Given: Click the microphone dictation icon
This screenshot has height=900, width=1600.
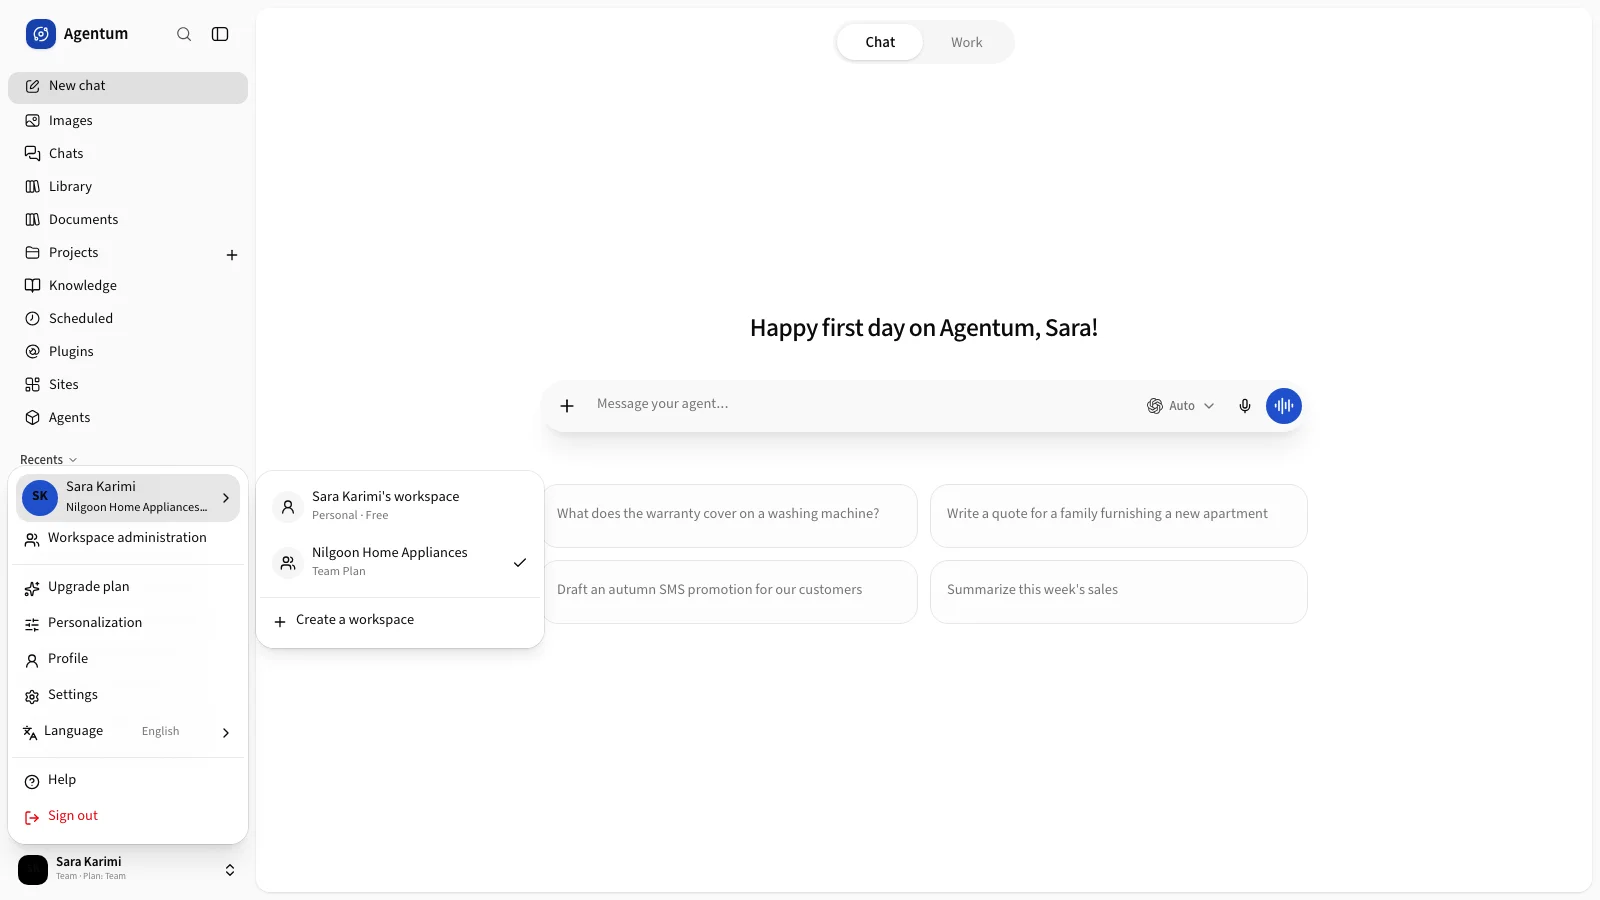Looking at the screenshot, I should point(1245,406).
